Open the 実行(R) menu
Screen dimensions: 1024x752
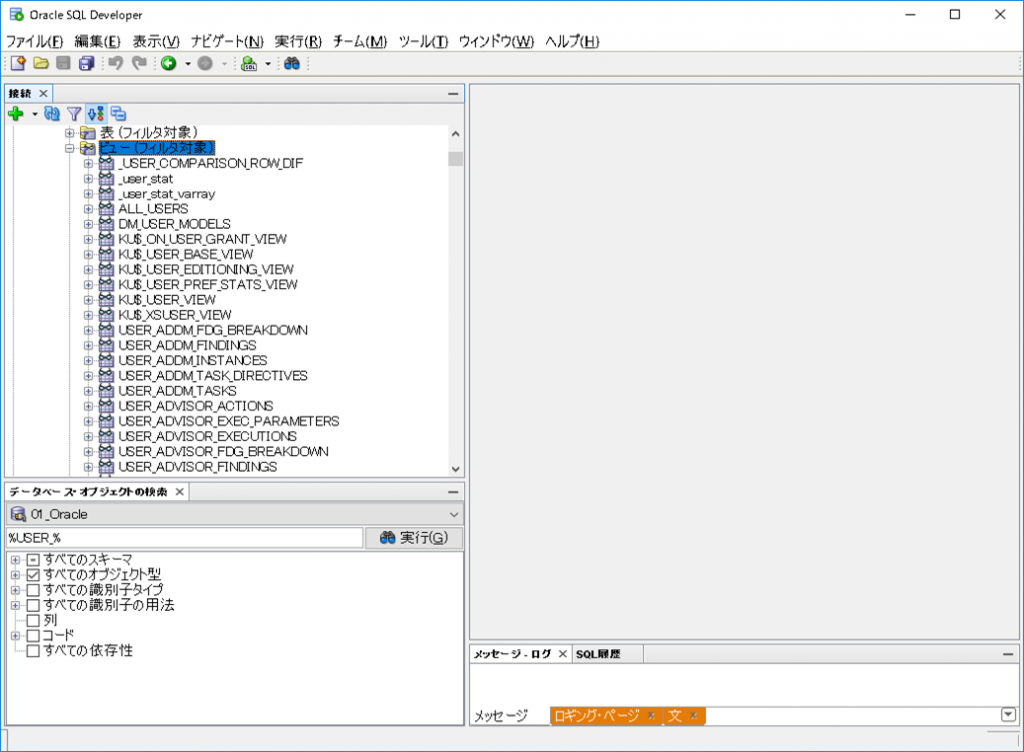click(x=298, y=42)
